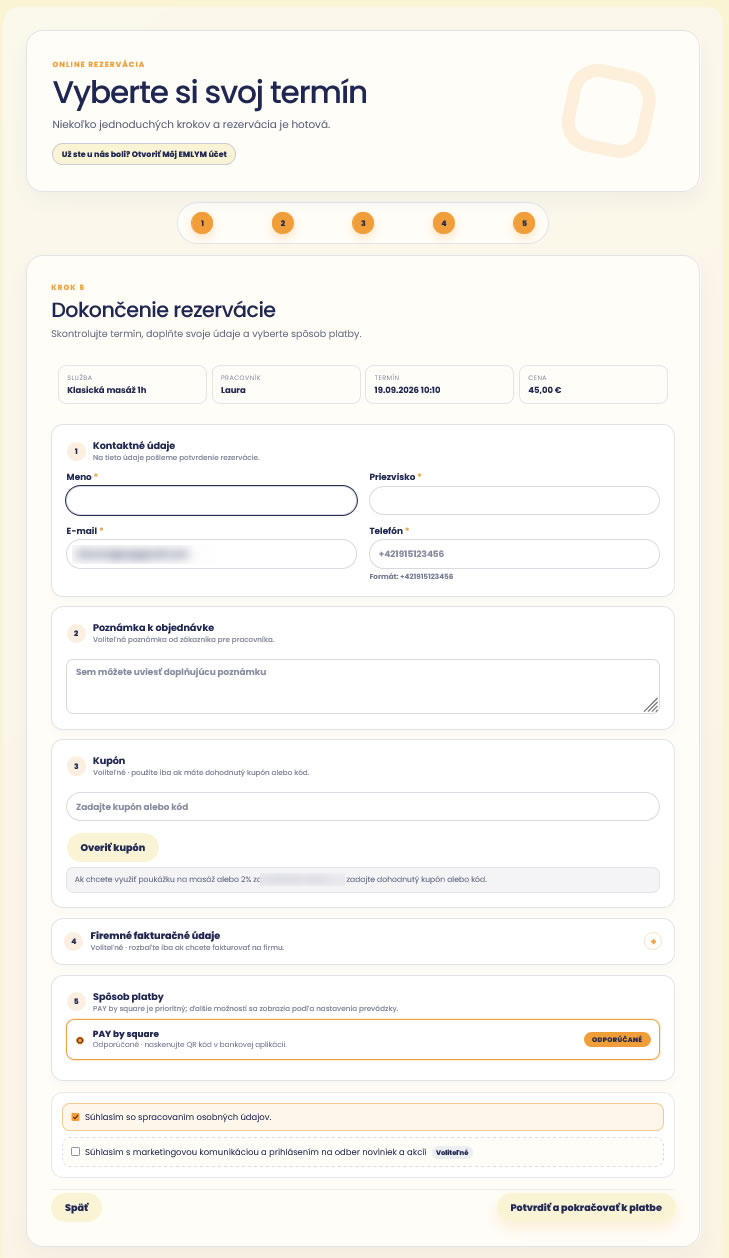
Task: Go back with the Späť button
Action: [77, 1208]
